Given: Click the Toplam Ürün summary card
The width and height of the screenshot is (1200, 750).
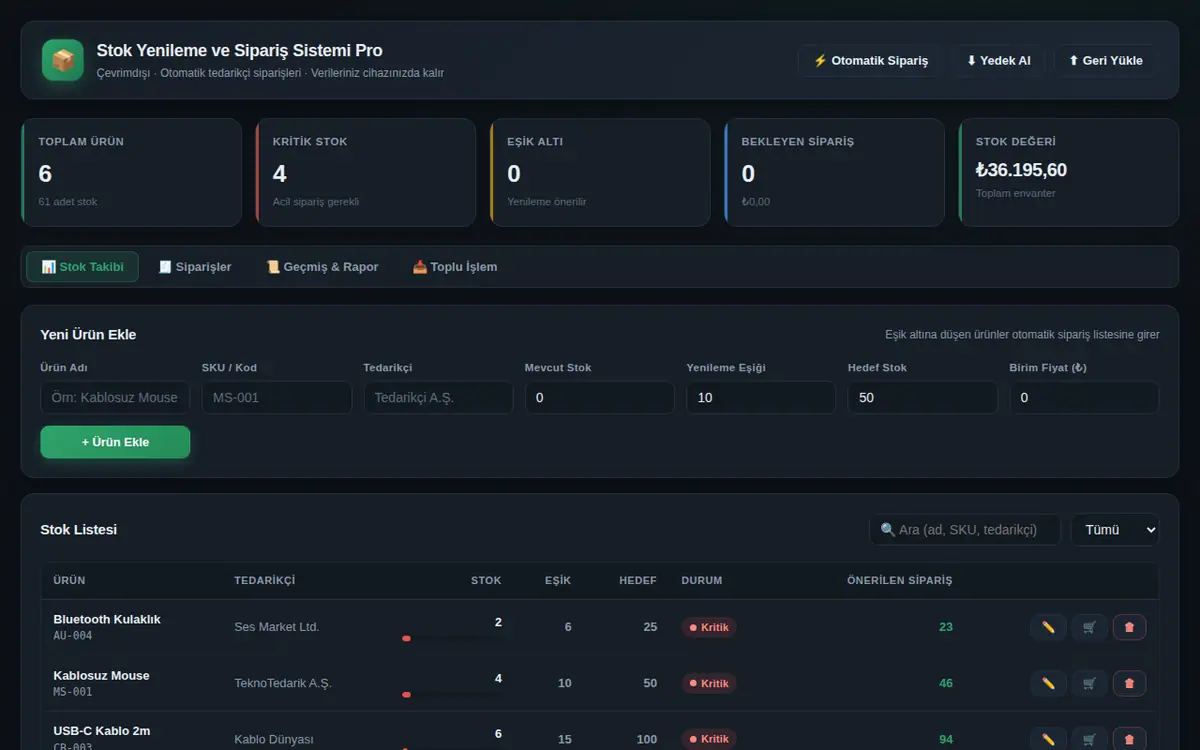Looking at the screenshot, I should pos(131,173).
